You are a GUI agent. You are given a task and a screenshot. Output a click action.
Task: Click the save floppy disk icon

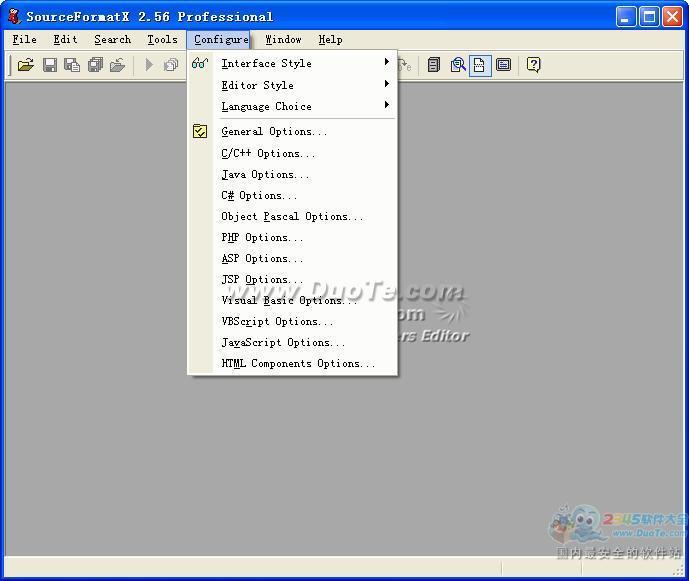coord(50,65)
